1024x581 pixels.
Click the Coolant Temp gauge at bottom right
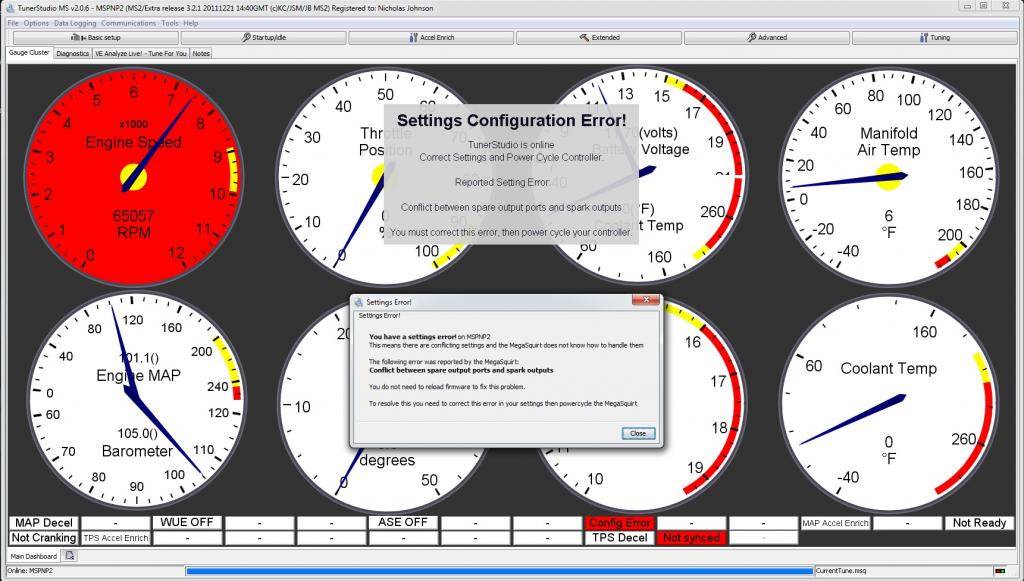888,403
